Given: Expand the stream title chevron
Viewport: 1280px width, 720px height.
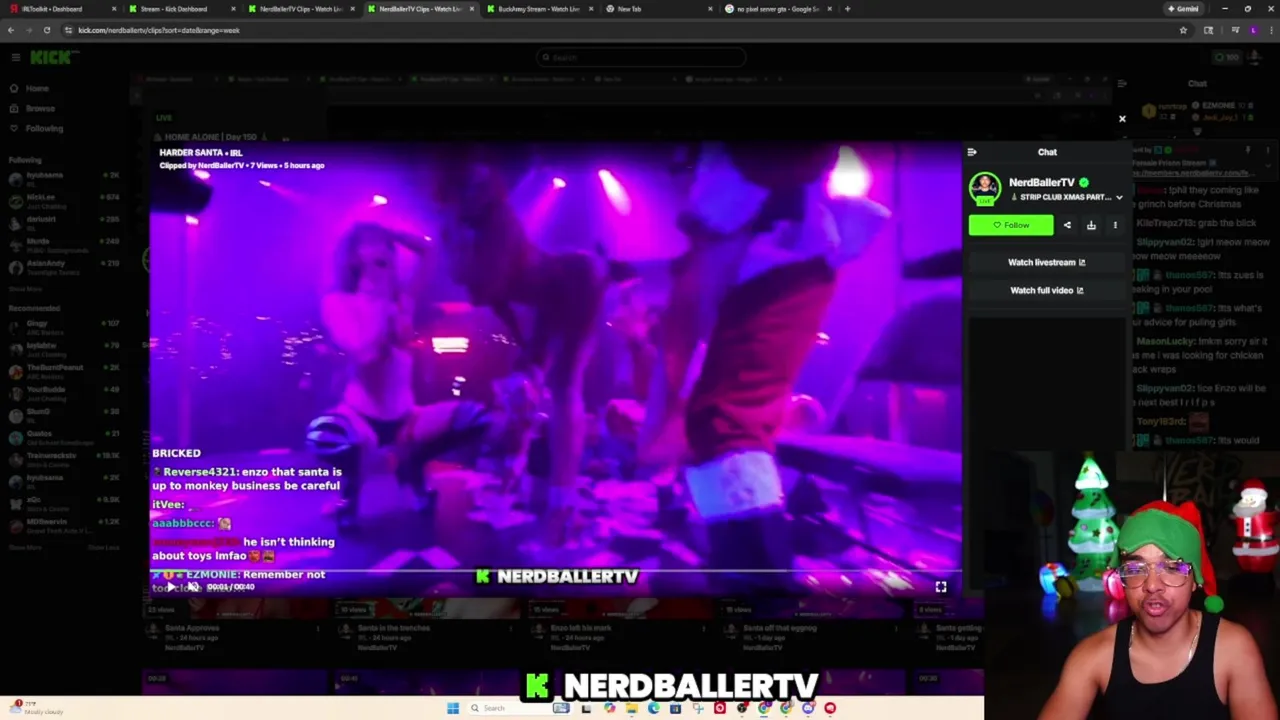Looking at the screenshot, I should (x=1119, y=198).
